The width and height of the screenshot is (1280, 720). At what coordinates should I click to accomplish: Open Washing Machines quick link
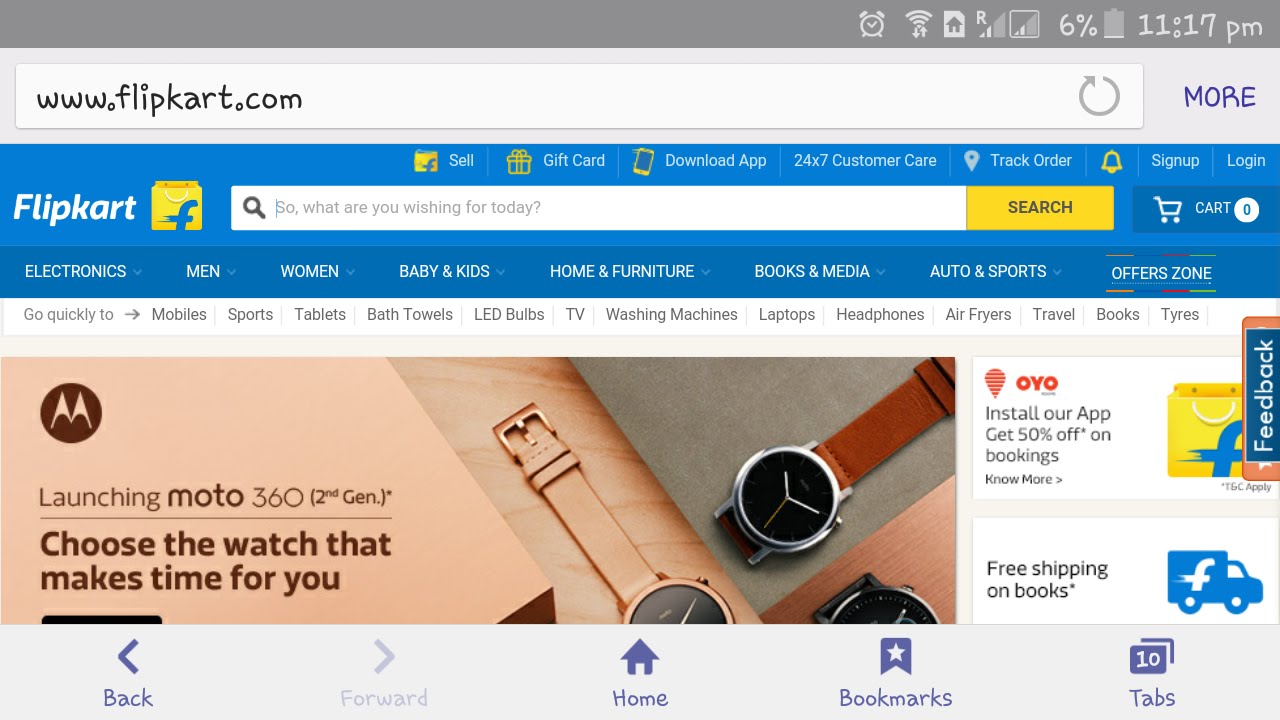tap(672, 314)
